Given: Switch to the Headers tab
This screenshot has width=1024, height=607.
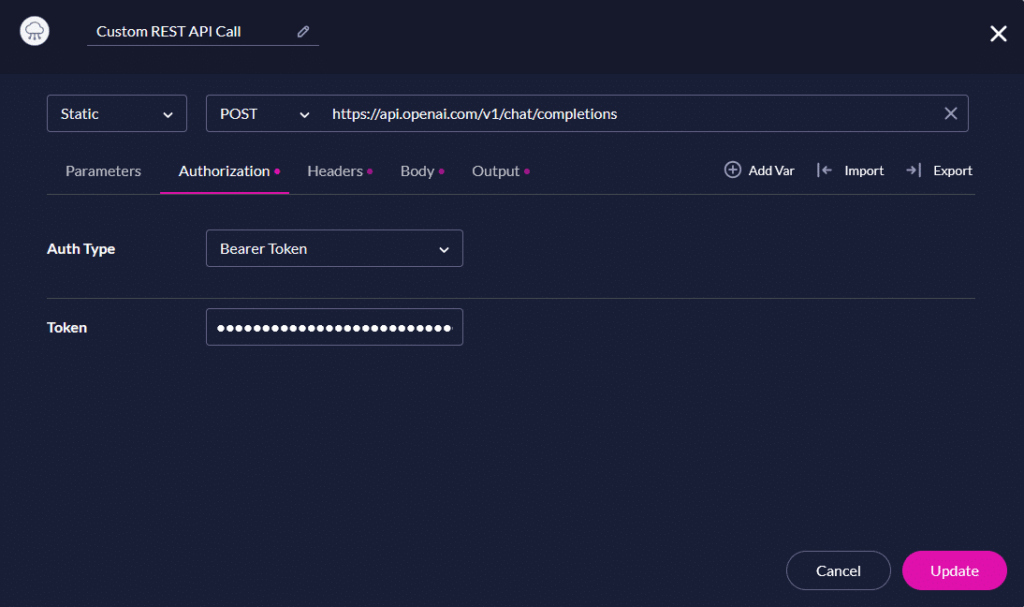Looking at the screenshot, I should [333, 170].
